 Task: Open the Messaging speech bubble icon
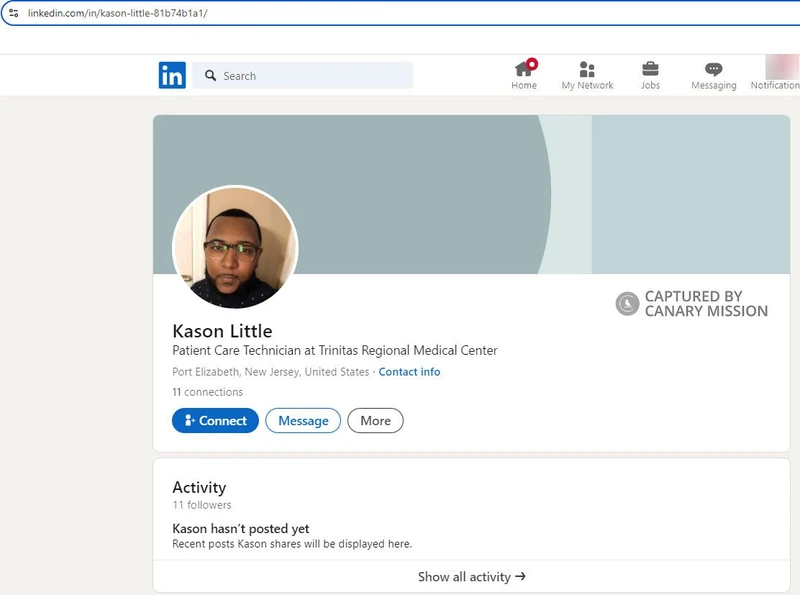coord(713,68)
